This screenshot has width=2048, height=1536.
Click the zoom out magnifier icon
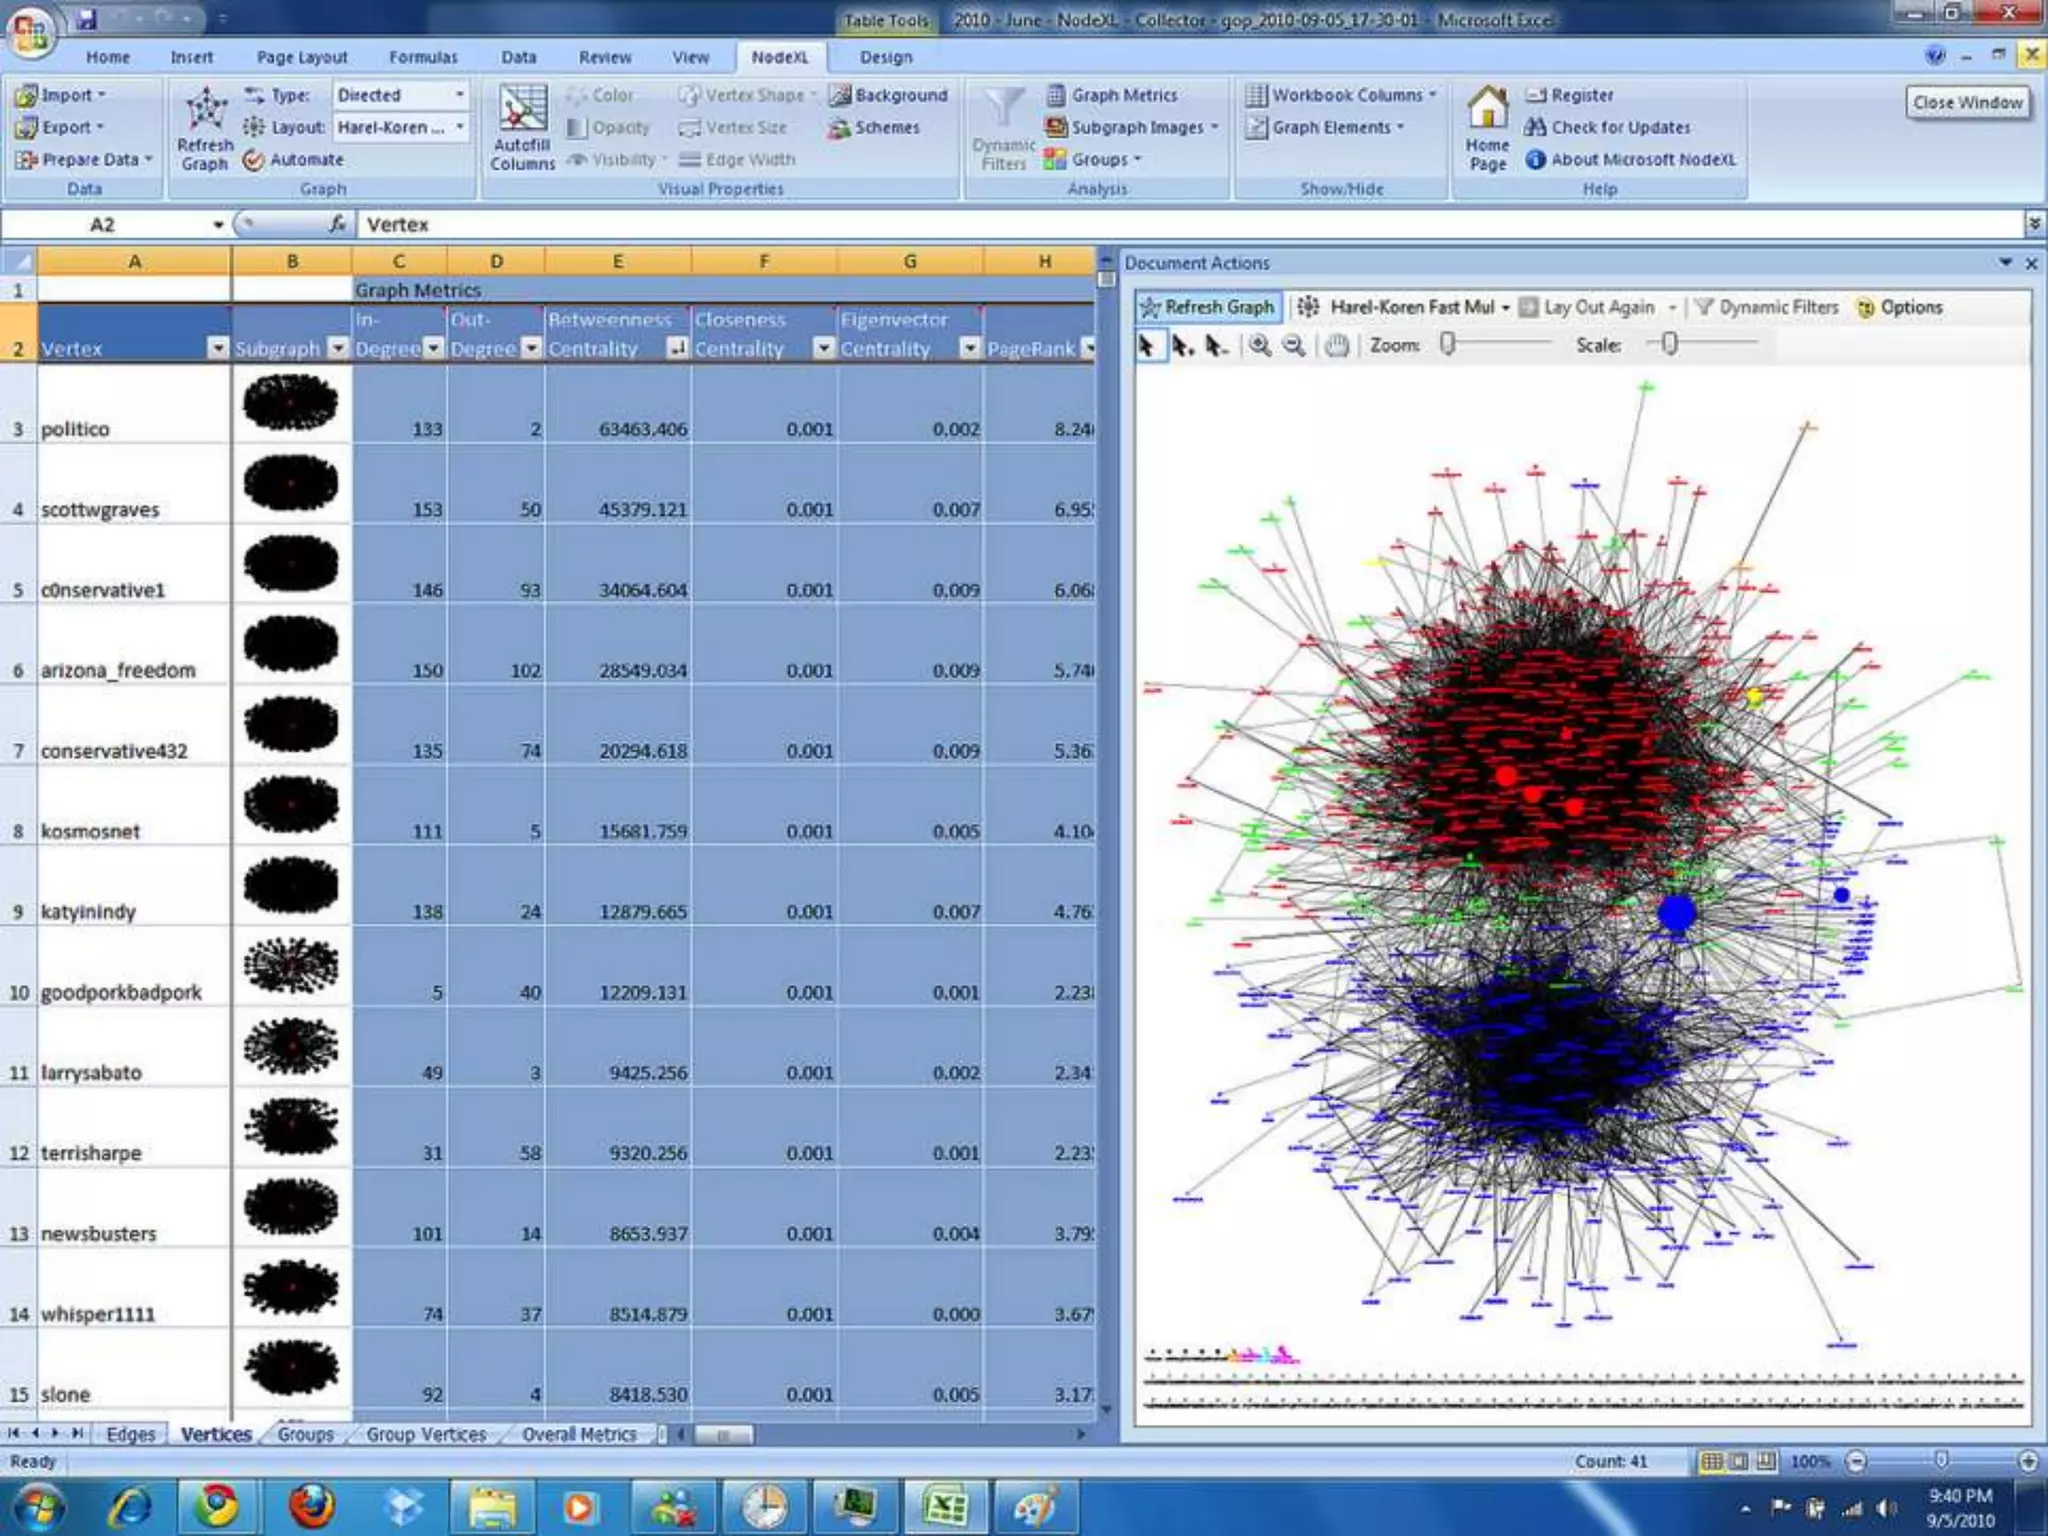[x=1294, y=346]
